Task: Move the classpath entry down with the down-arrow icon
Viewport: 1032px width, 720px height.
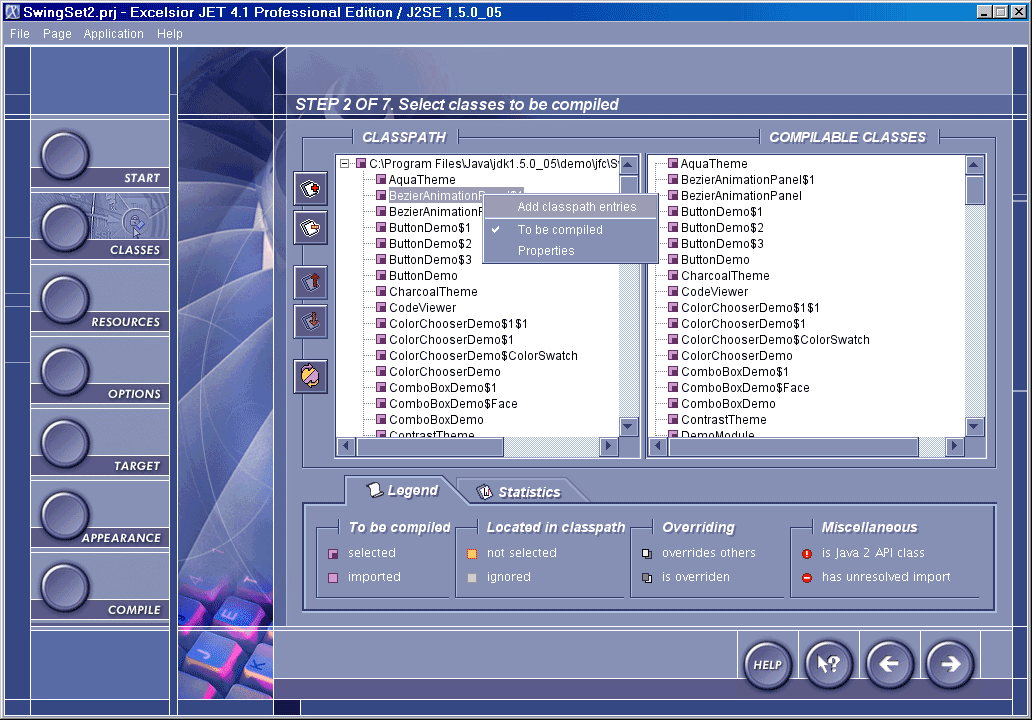Action: [311, 322]
